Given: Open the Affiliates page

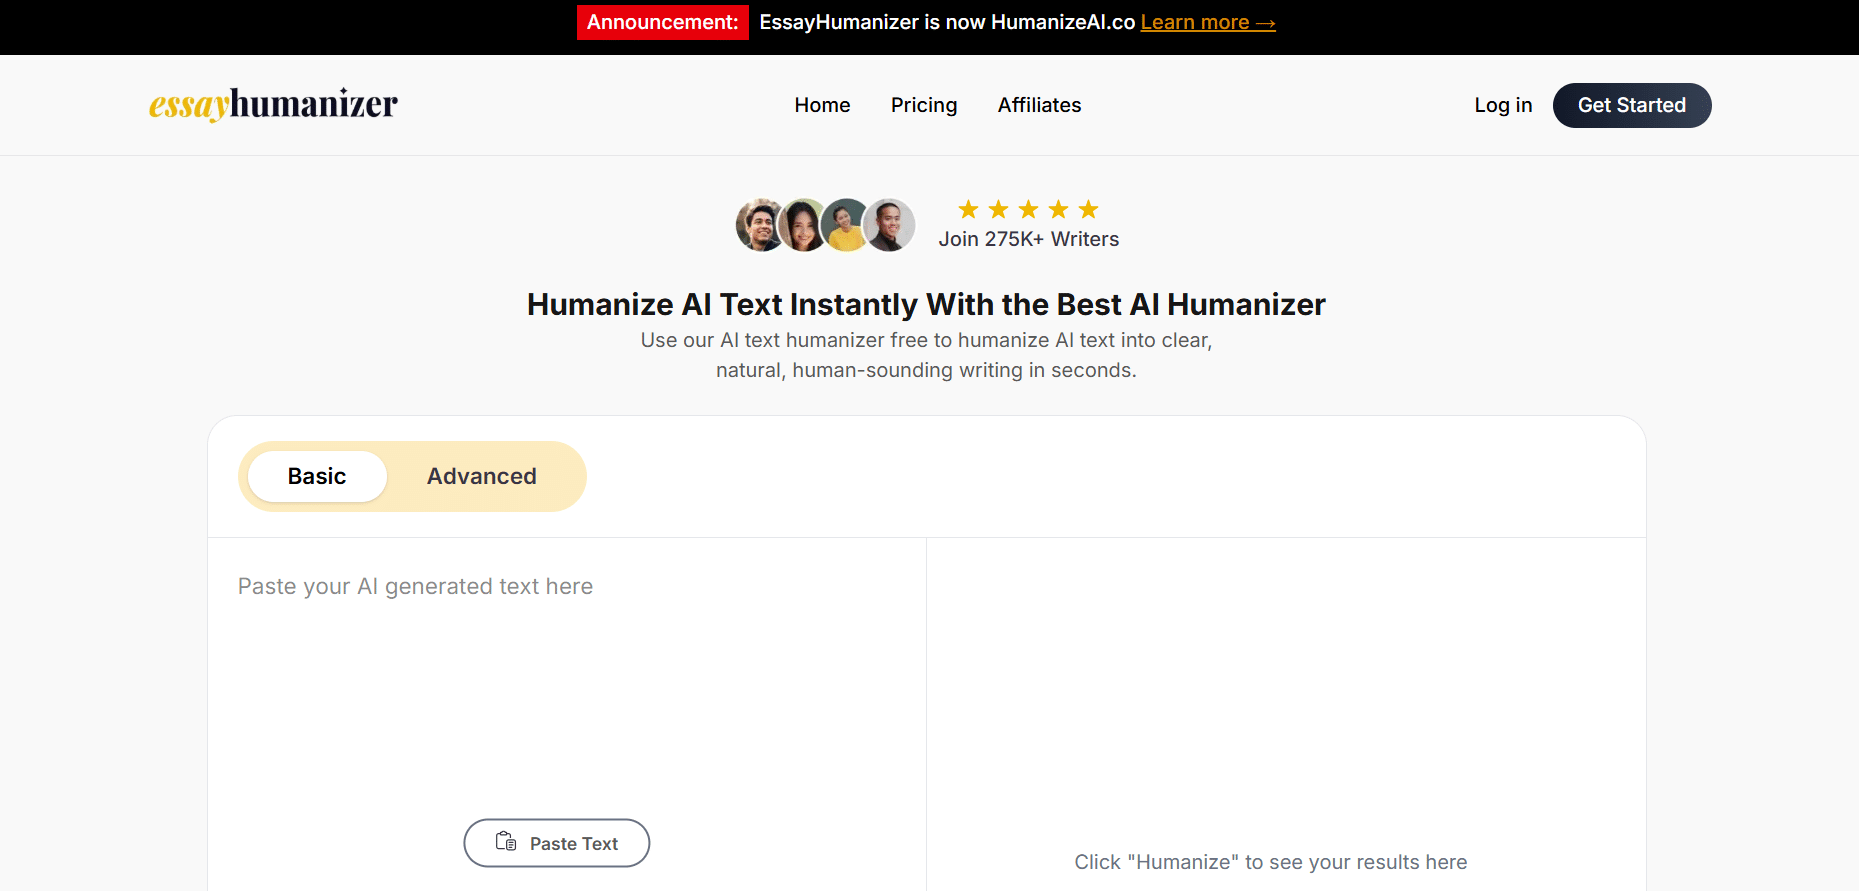Looking at the screenshot, I should pos(1039,105).
